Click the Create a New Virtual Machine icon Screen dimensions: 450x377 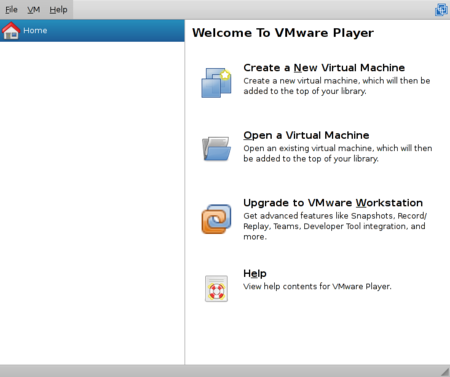(216, 83)
